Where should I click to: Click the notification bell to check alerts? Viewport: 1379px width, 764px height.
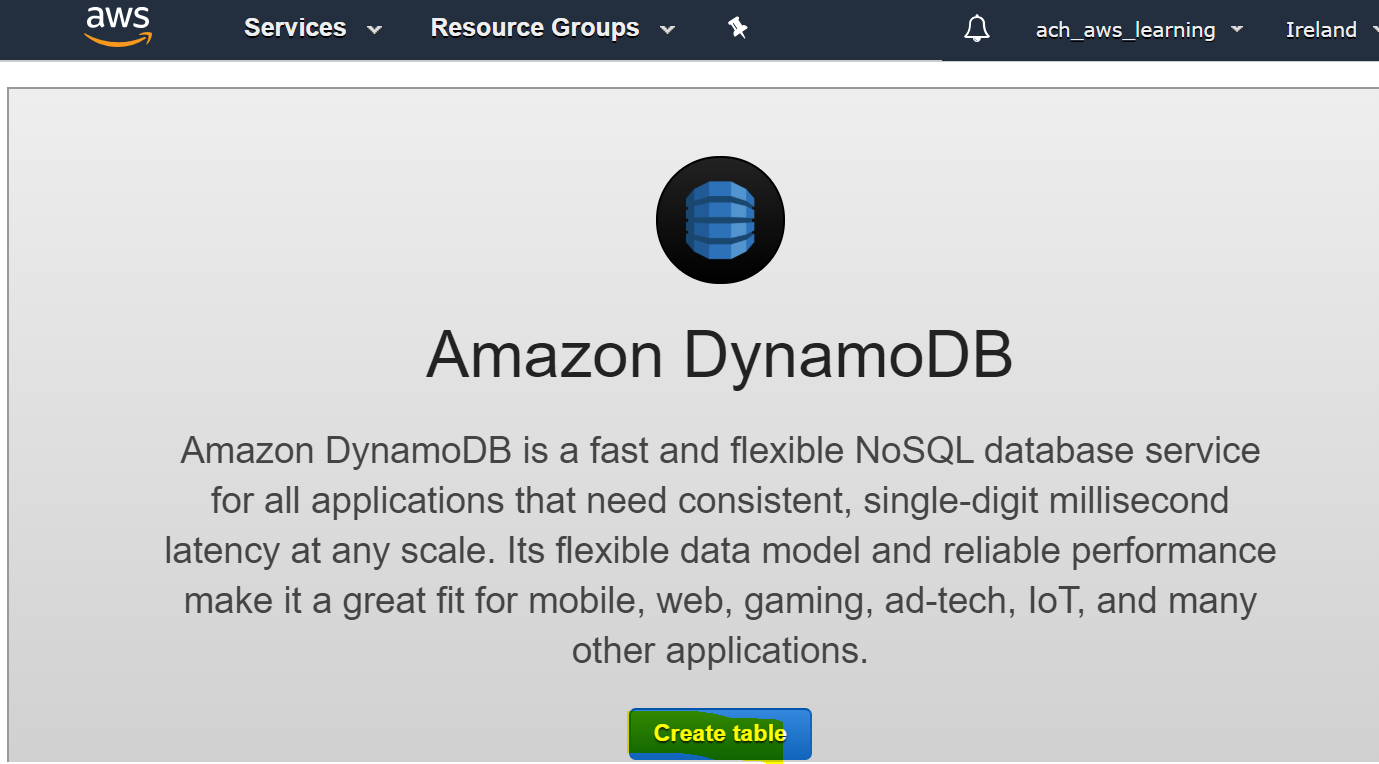(976, 29)
